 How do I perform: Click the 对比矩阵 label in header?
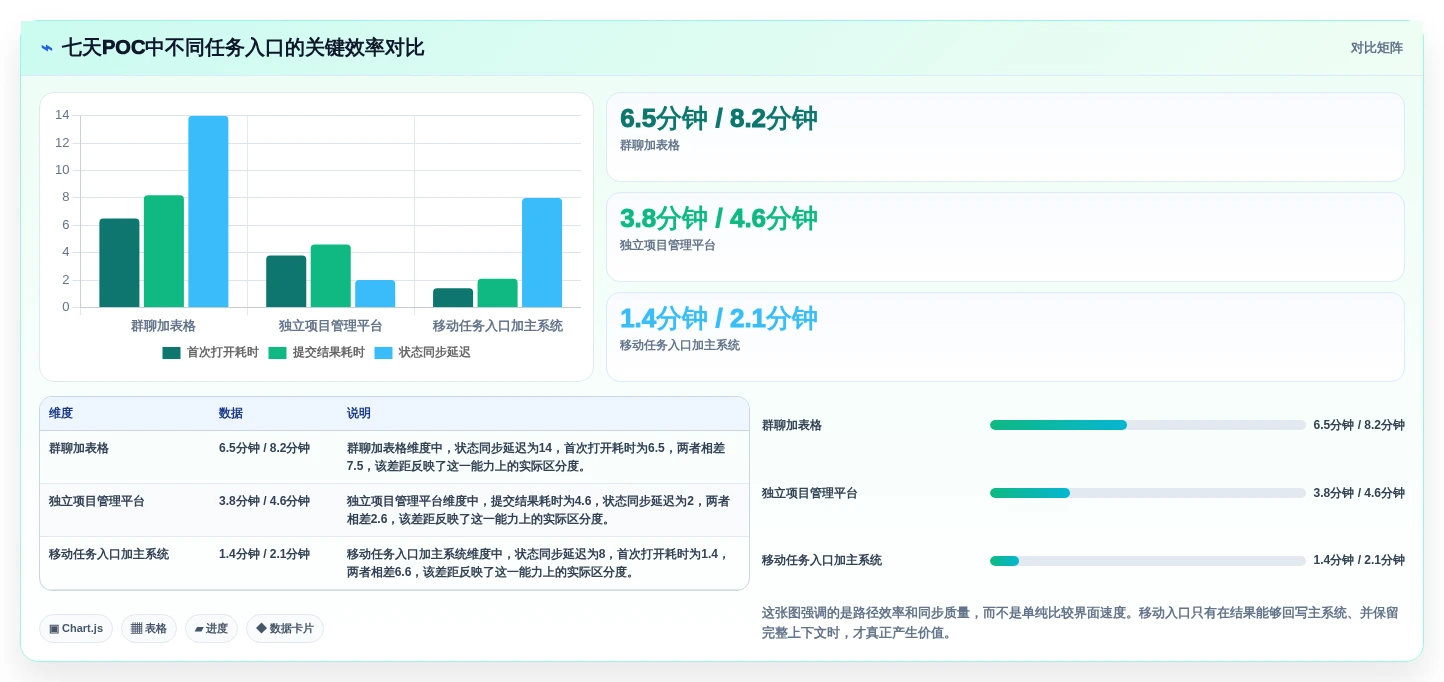pos(1376,48)
